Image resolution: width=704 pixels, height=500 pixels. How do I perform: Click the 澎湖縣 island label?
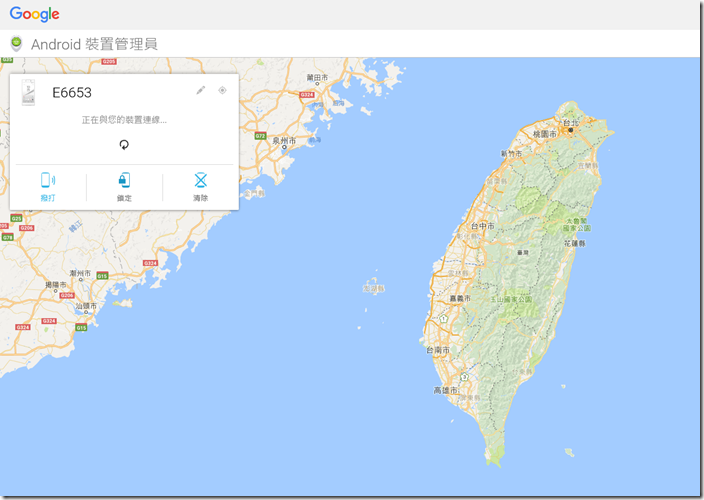[374, 289]
